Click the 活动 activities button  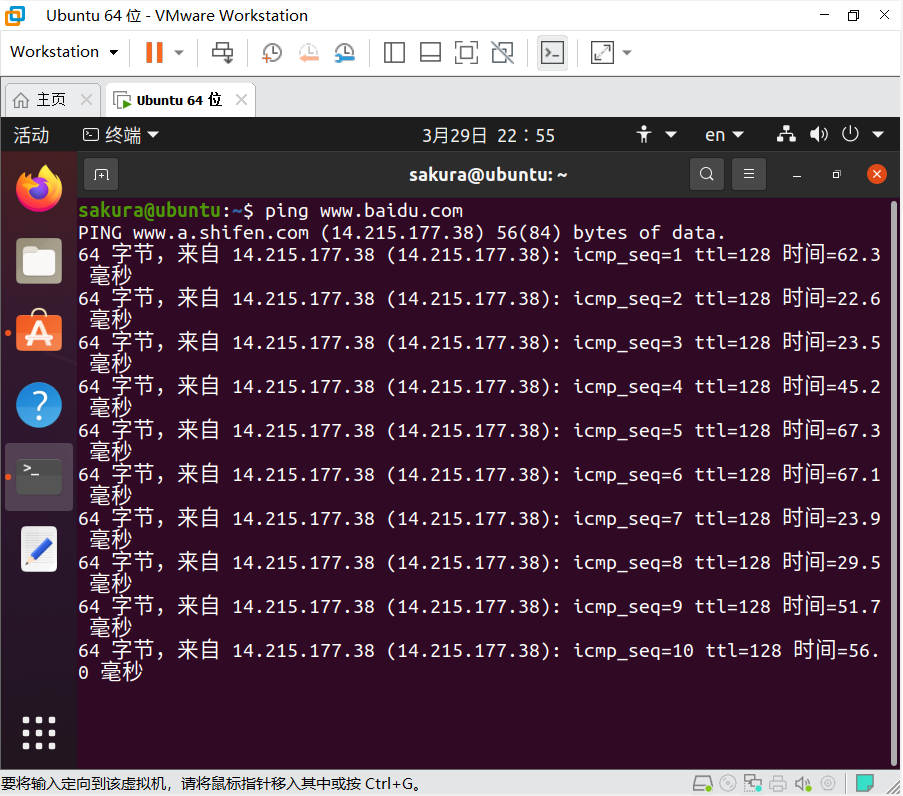click(x=31, y=135)
